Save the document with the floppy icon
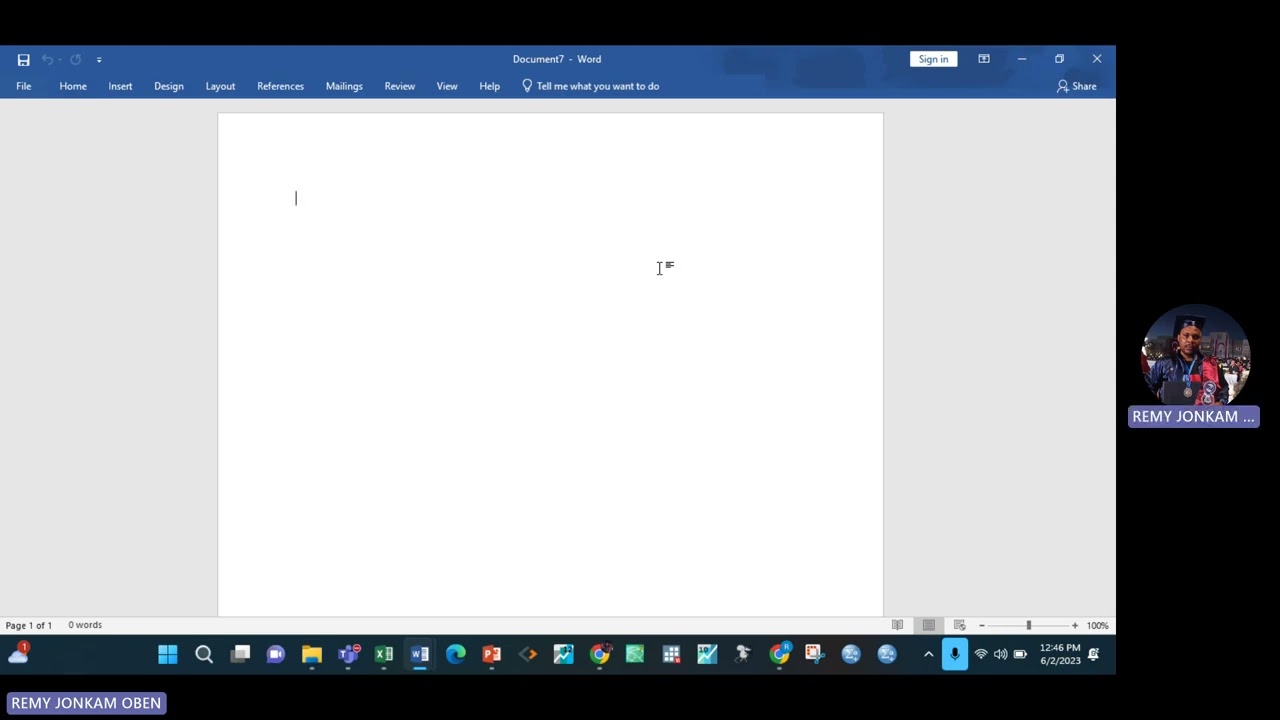Viewport: 1280px width, 720px height. click(x=23, y=60)
